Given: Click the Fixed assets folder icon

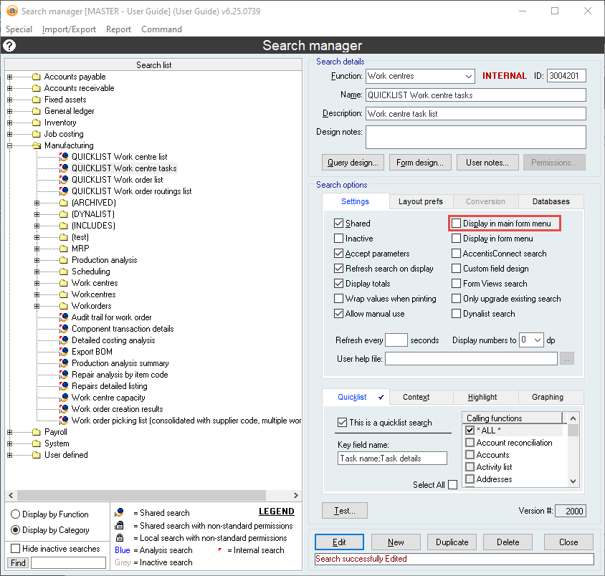Looking at the screenshot, I should (x=36, y=100).
